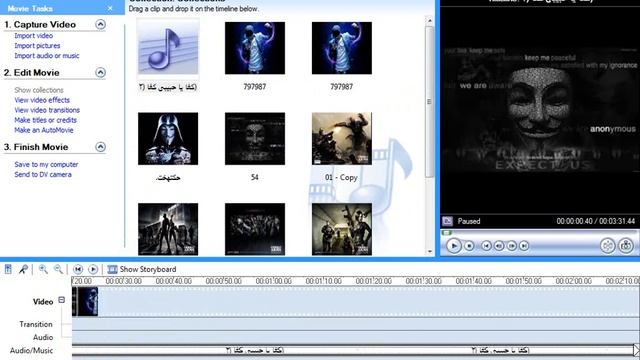Screen dimensions: 640x360
Task: Select the second 797987 clip thumbnail
Action: [342, 48]
